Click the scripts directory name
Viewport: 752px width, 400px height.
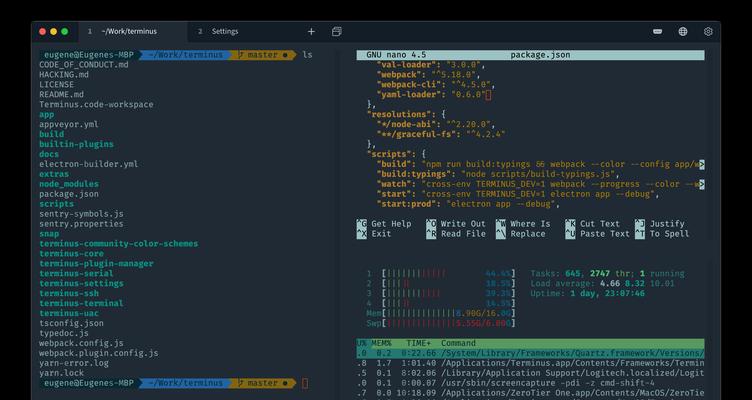click(57, 204)
